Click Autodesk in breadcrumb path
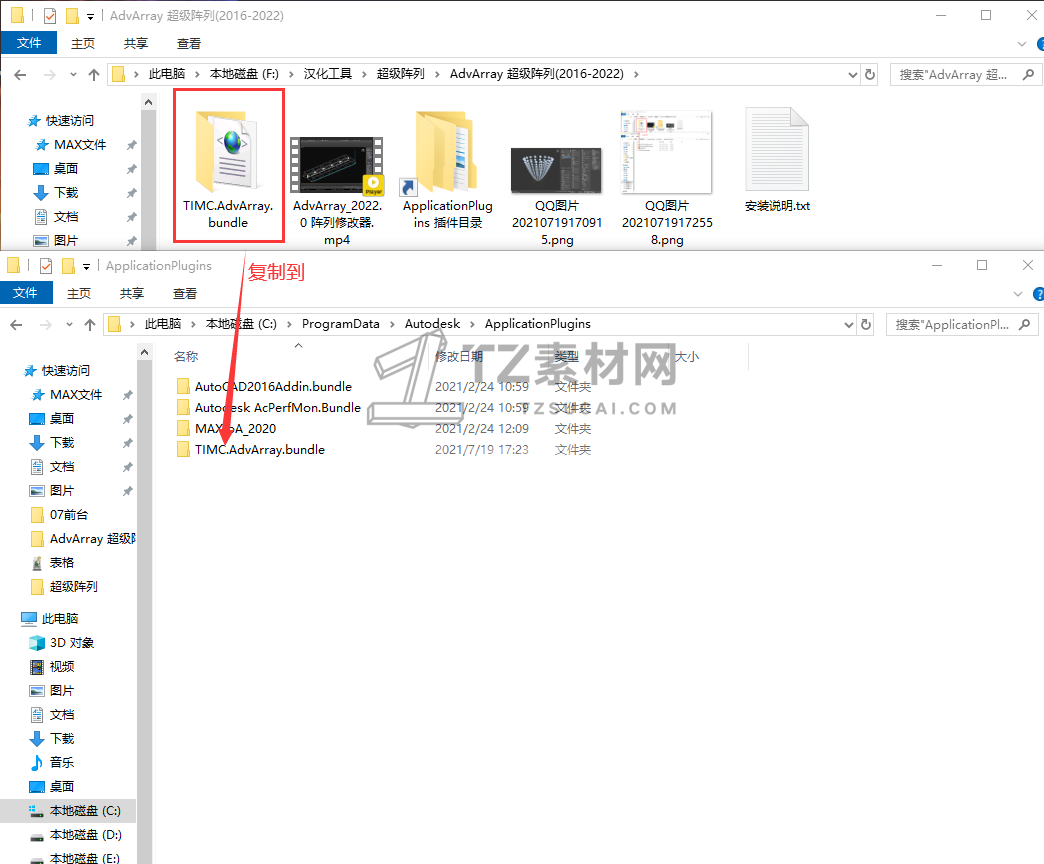This screenshot has height=864, width=1044. (432, 324)
